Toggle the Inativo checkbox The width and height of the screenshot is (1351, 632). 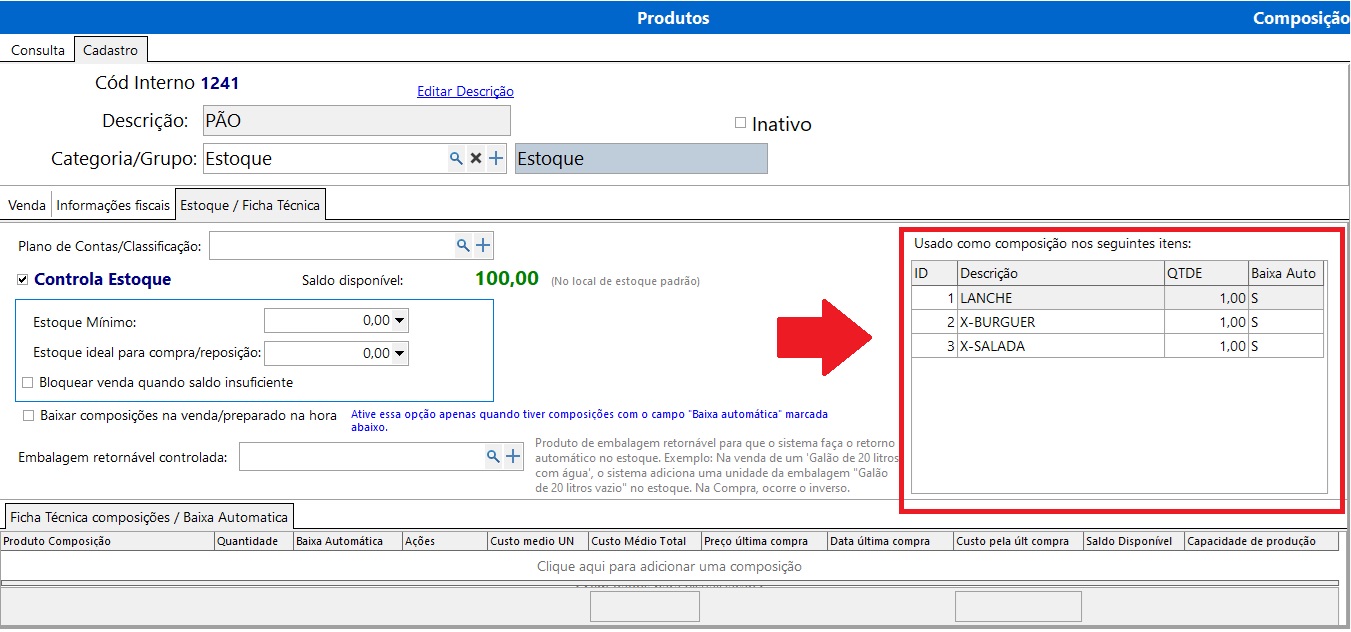(x=741, y=123)
